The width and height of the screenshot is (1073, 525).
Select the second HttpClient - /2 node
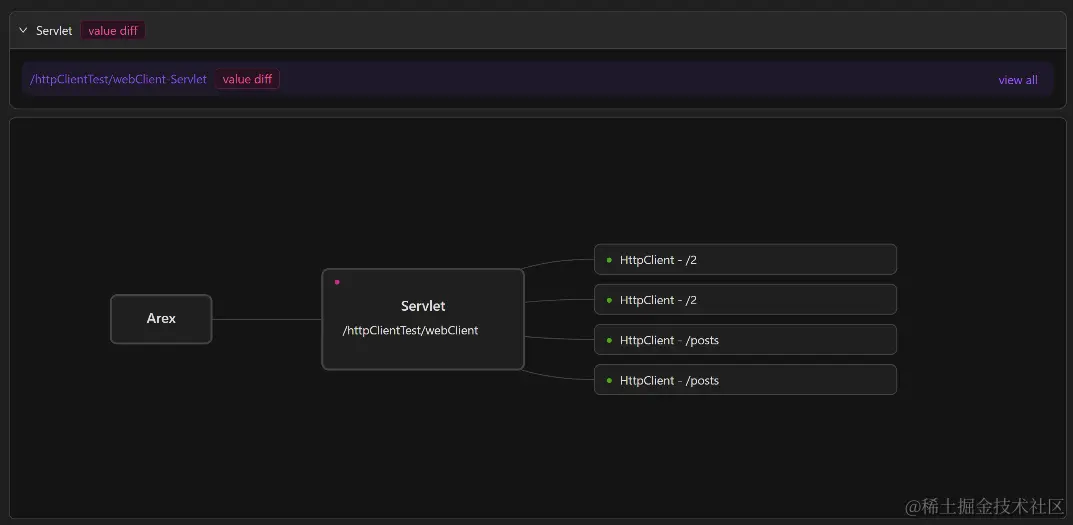click(x=745, y=300)
